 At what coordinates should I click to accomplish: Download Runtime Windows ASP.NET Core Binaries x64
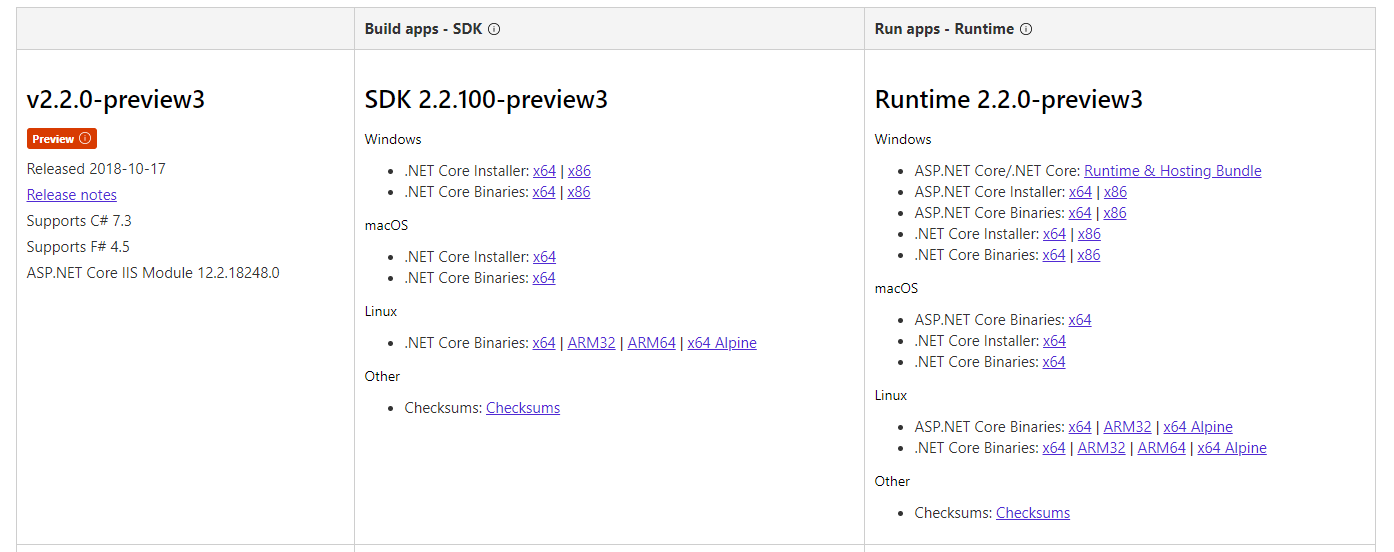pos(1080,213)
